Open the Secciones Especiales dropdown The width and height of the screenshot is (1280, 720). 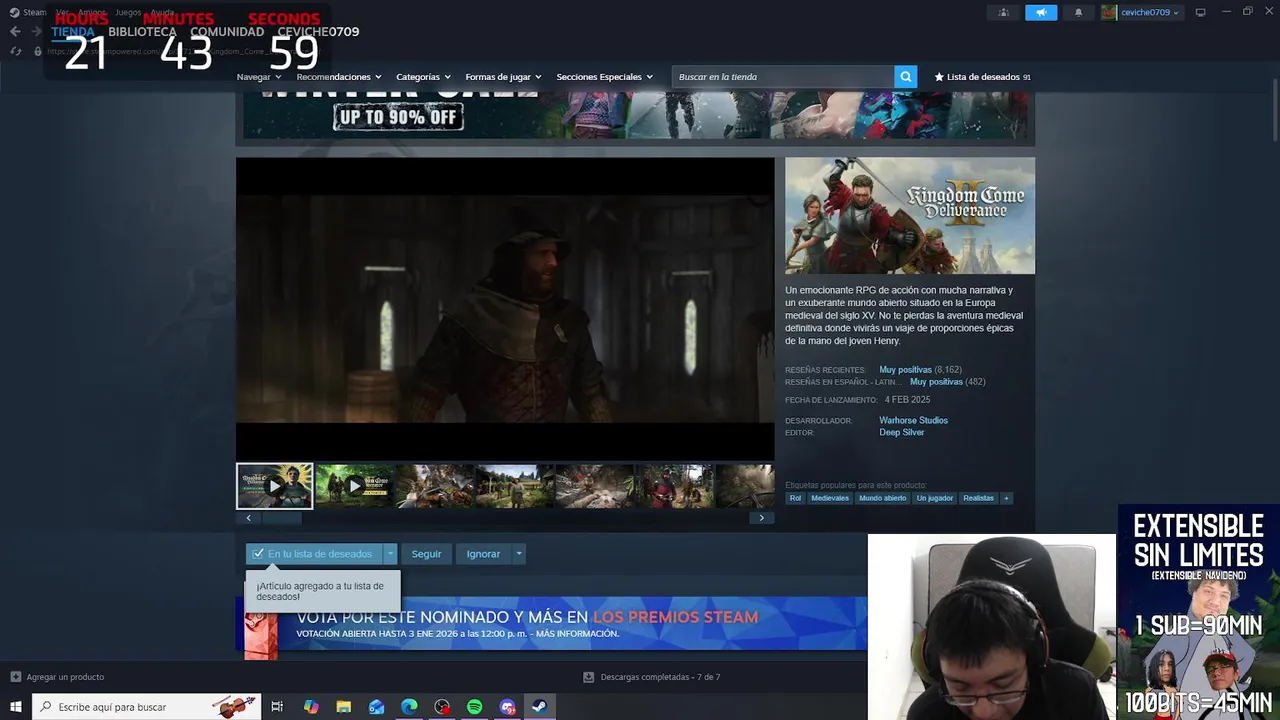click(604, 77)
